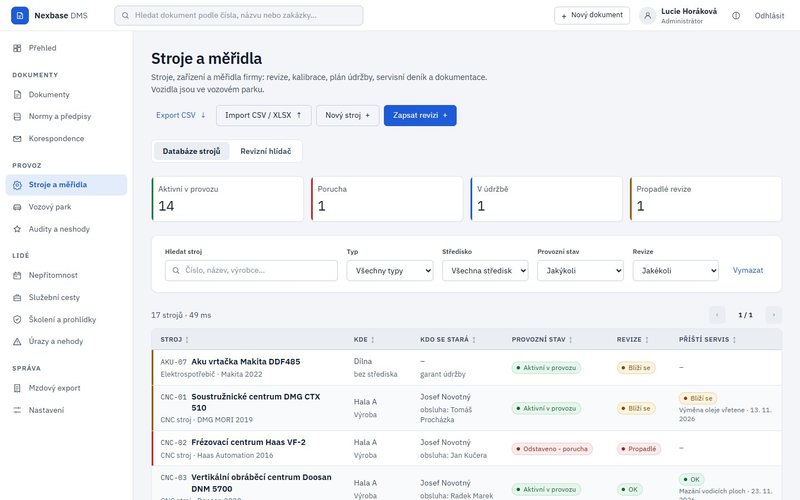Click Odhlásit to log out
This screenshot has height=500, width=800.
pos(769,16)
